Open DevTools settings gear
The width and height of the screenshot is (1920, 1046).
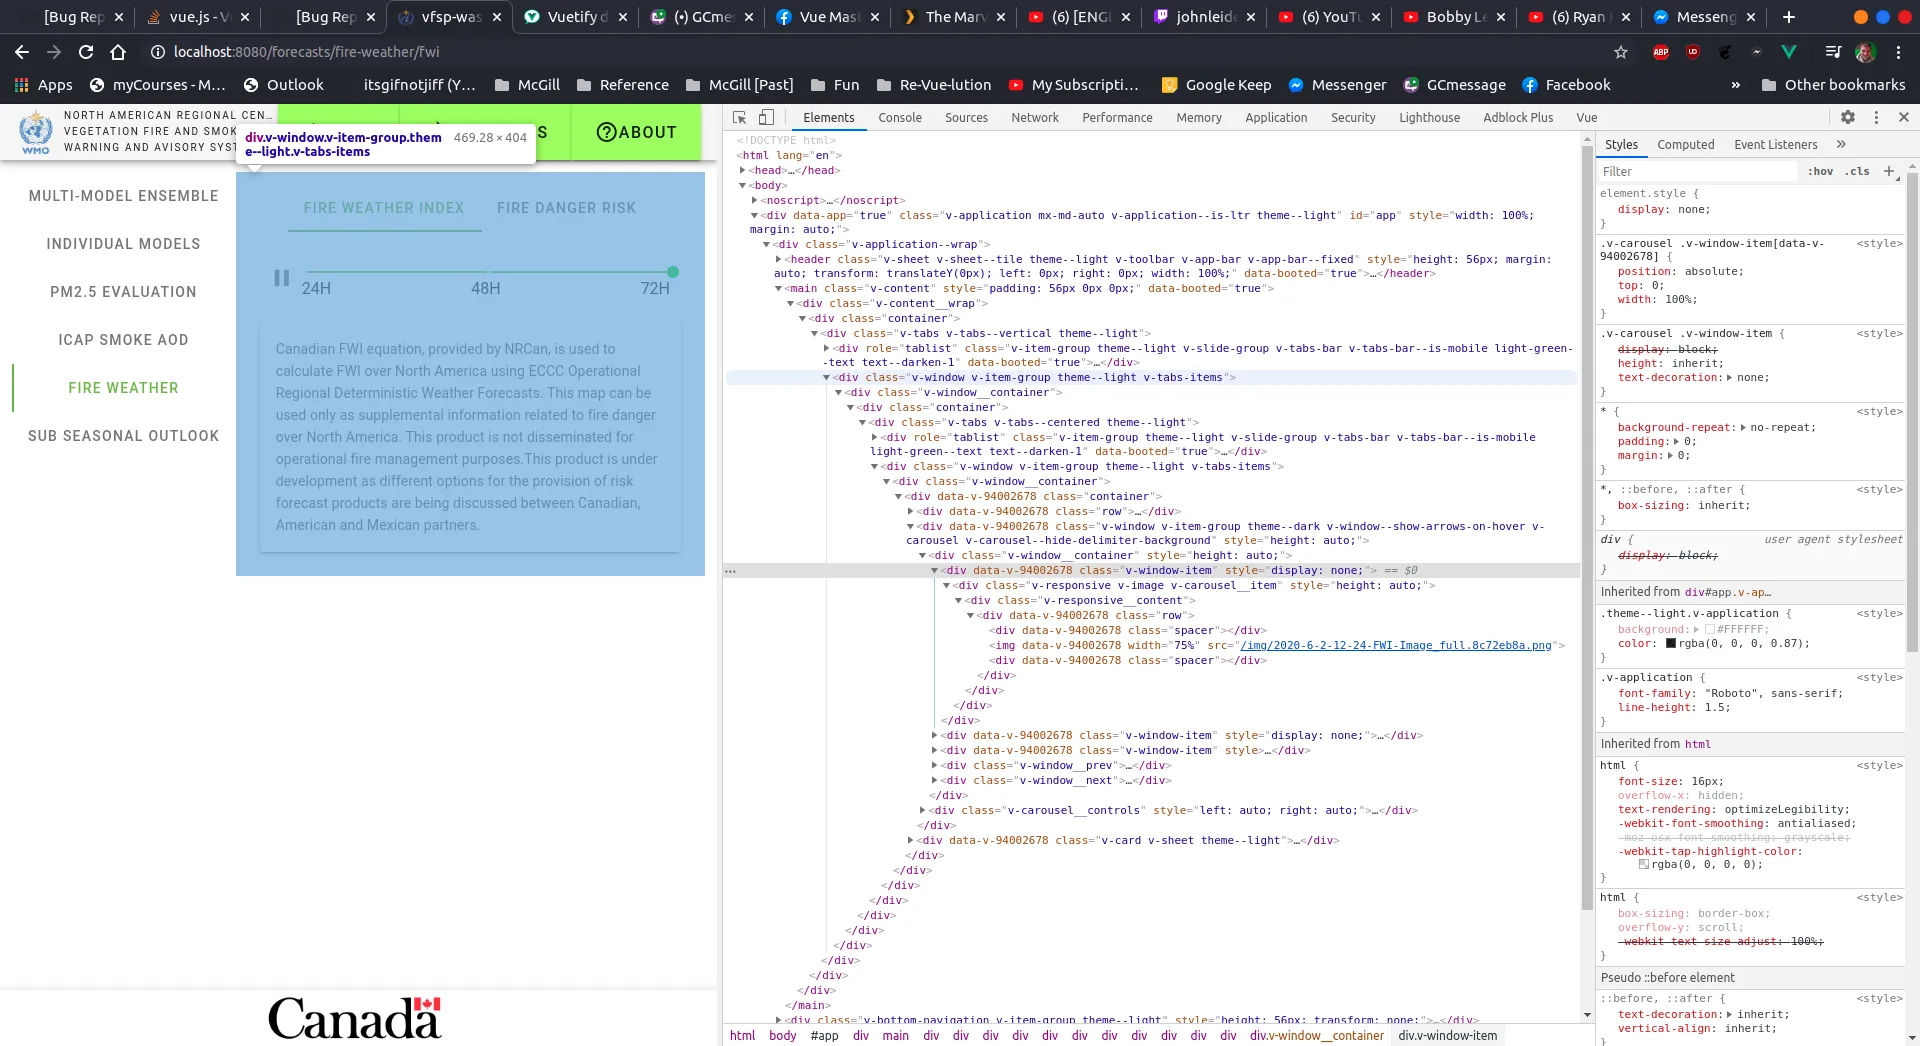tap(1848, 117)
